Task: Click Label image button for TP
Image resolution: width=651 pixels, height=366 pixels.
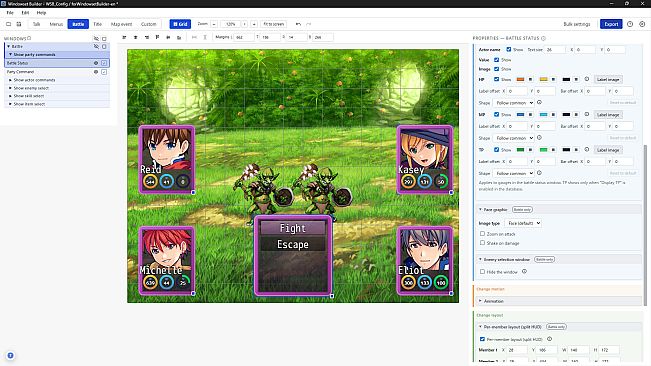Action: coord(608,150)
